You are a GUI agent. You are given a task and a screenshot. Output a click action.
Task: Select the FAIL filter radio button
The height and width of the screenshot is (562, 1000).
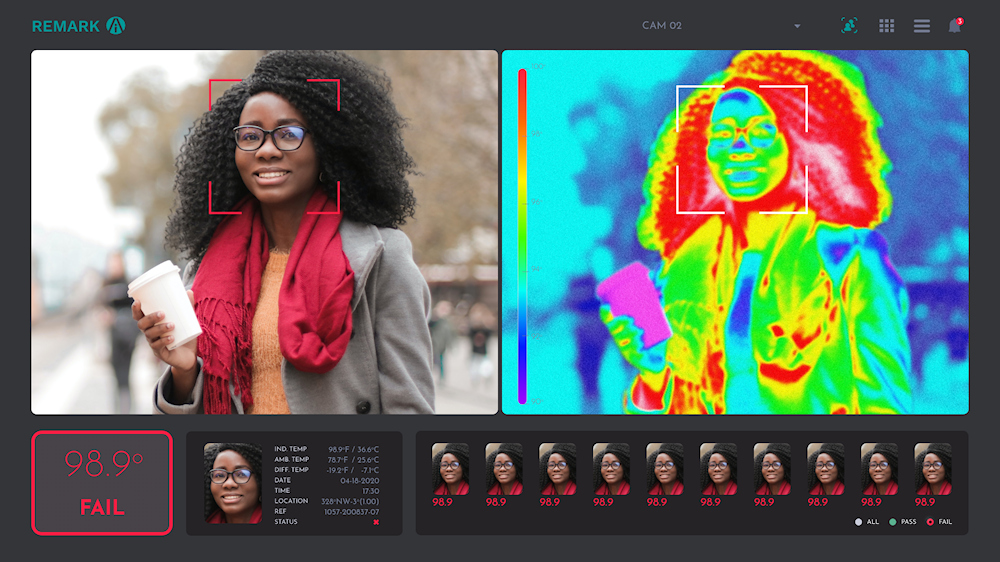[x=930, y=522]
